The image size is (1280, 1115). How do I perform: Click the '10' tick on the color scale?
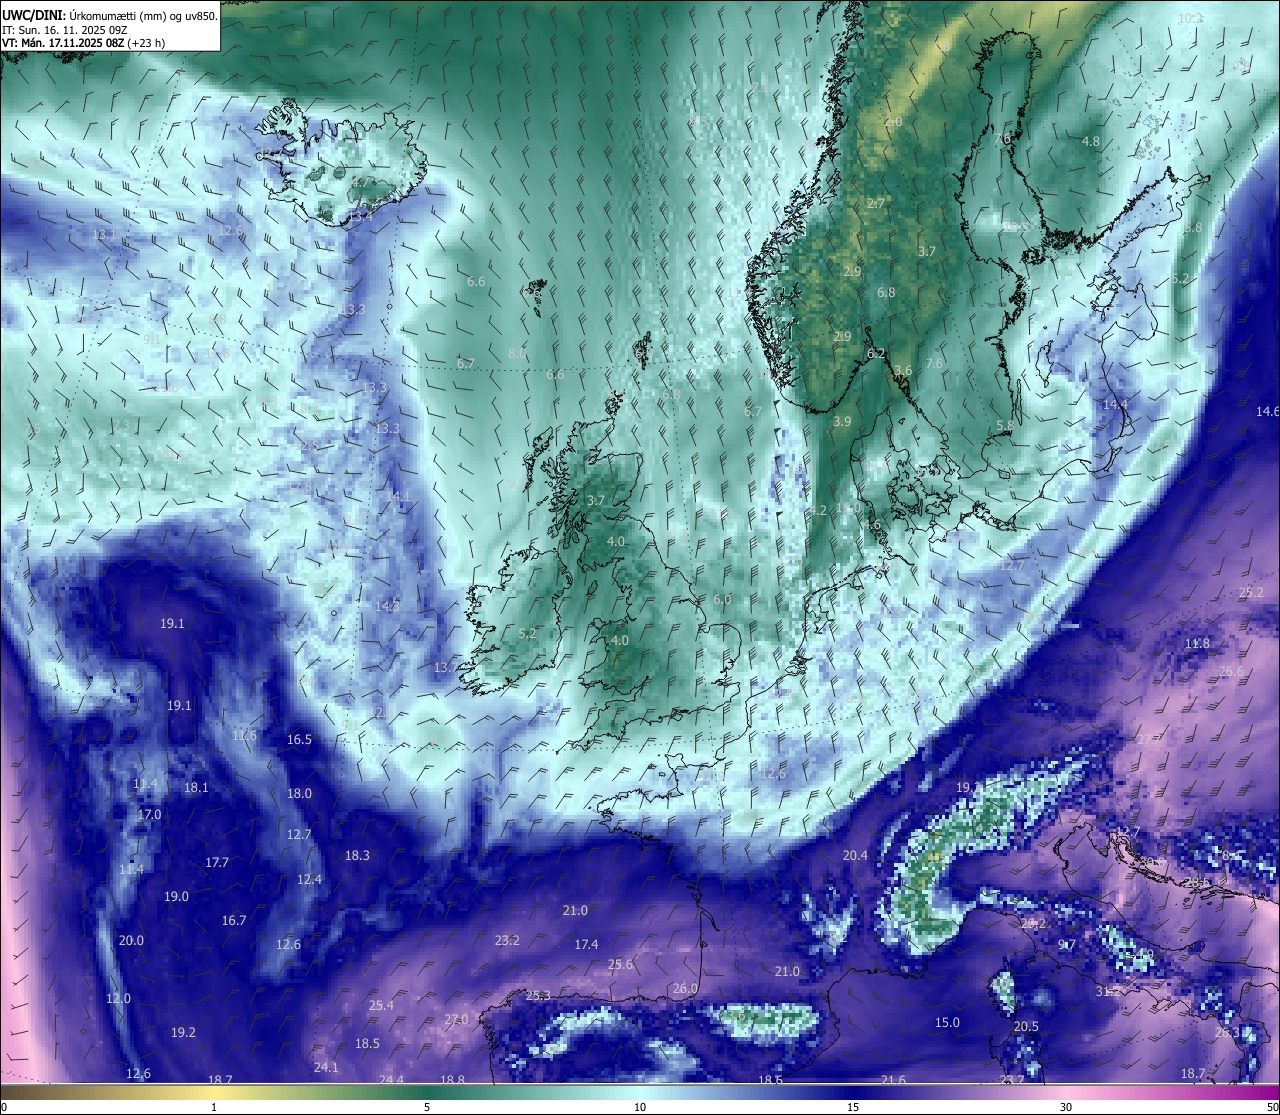click(x=640, y=1106)
